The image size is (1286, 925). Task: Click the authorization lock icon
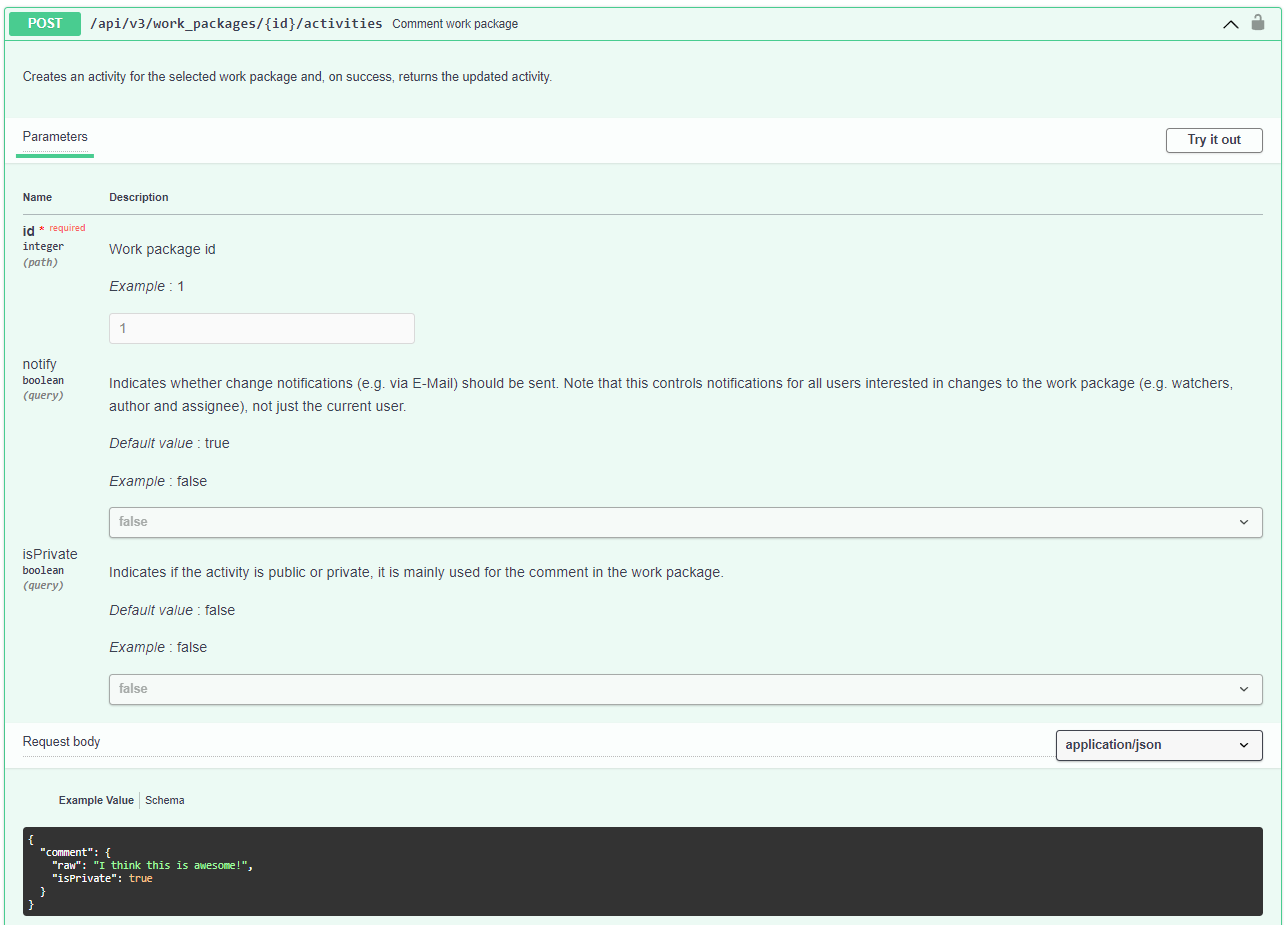point(1258,22)
